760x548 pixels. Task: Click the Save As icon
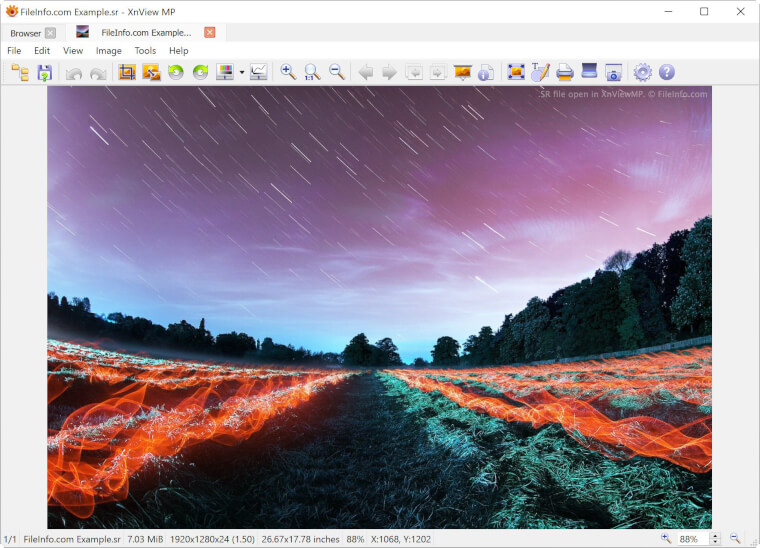click(44, 72)
